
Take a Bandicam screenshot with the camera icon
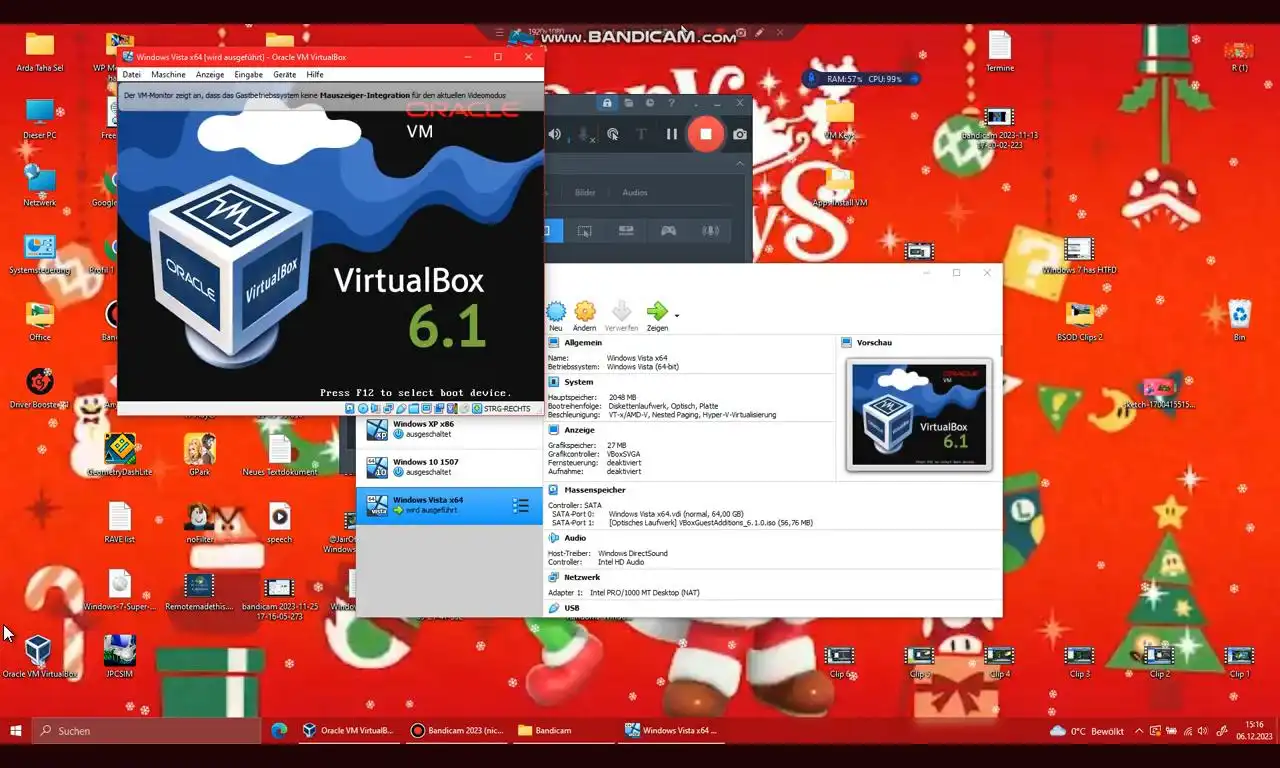coord(739,134)
